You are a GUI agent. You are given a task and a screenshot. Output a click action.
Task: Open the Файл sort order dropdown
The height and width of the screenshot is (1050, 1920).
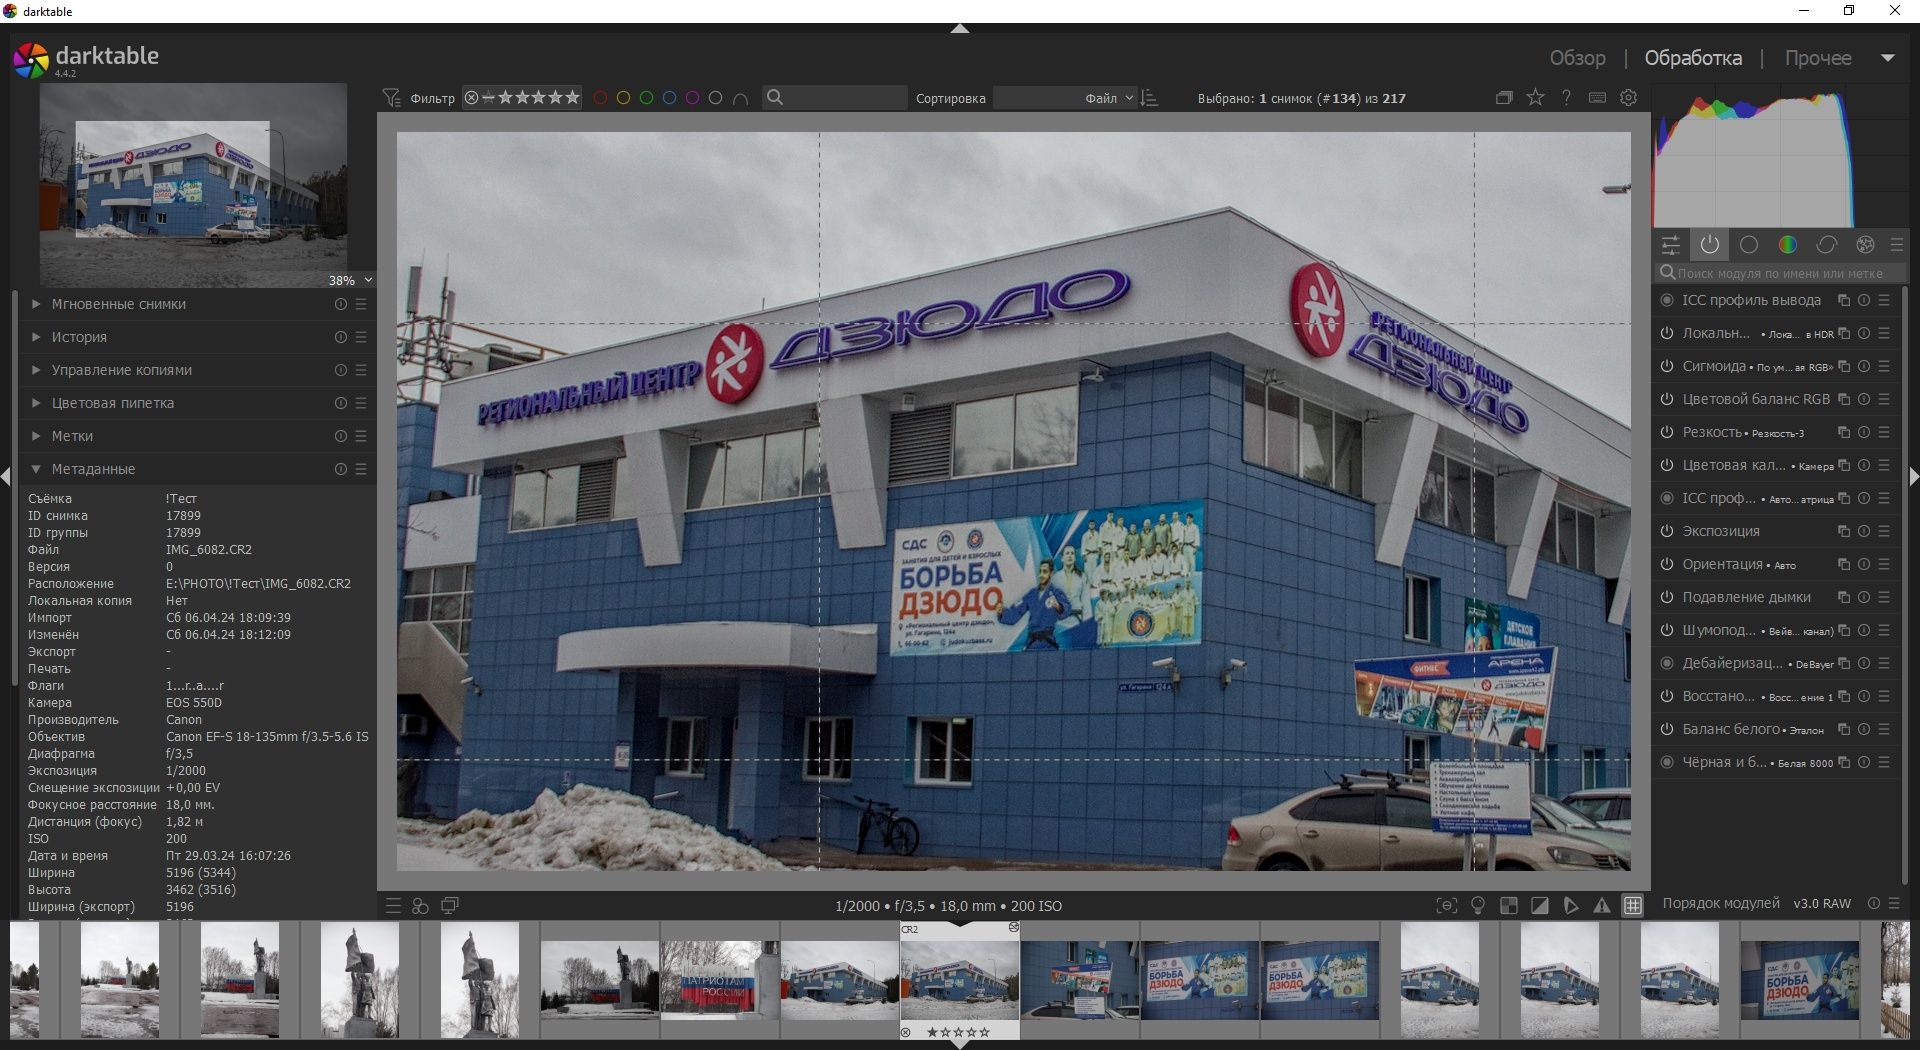1066,98
